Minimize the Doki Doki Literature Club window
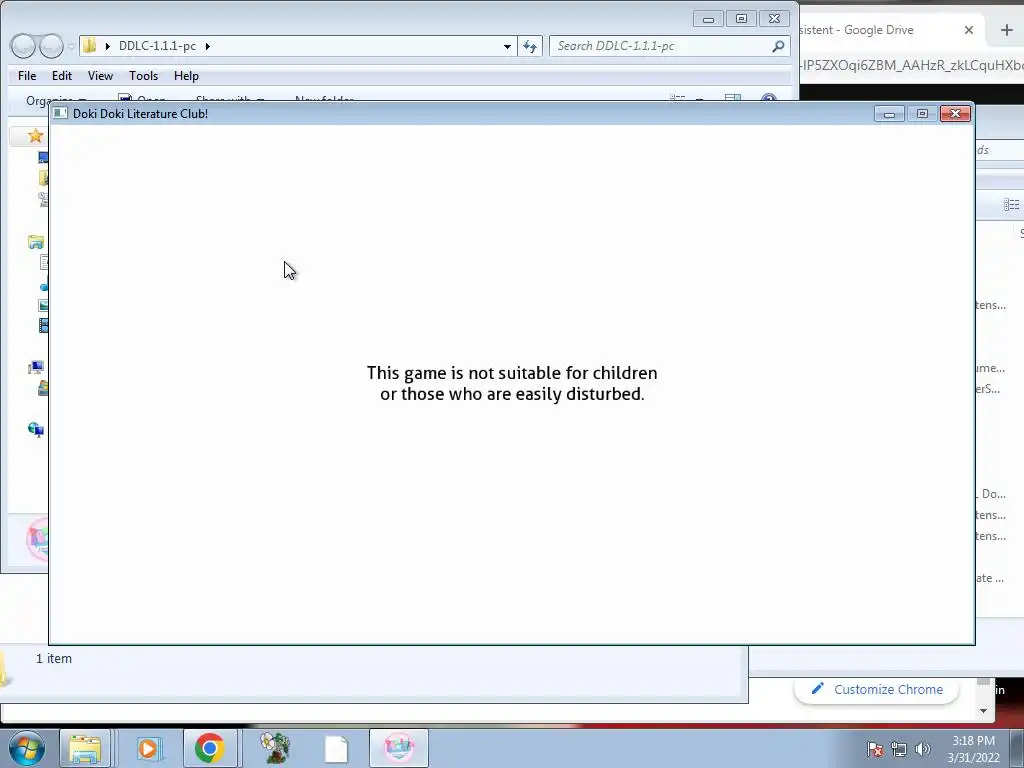This screenshot has height=768, width=1024. click(x=889, y=114)
